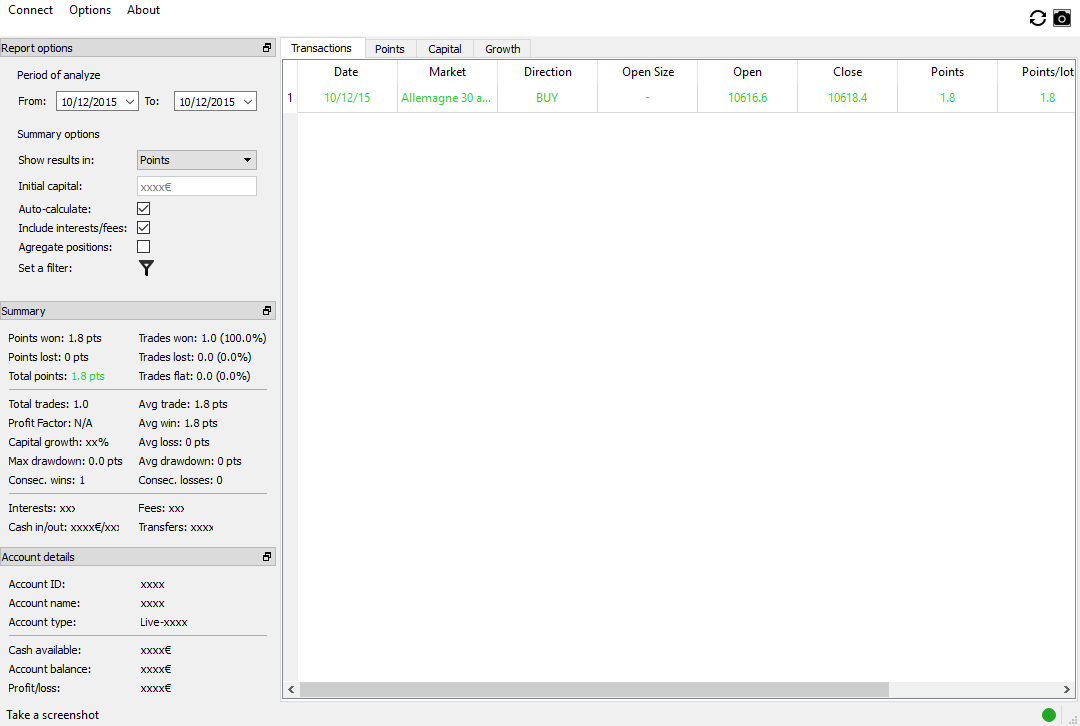Click the Trades won 1.0 (100.0%) text
The height and width of the screenshot is (726, 1080).
(x=202, y=338)
